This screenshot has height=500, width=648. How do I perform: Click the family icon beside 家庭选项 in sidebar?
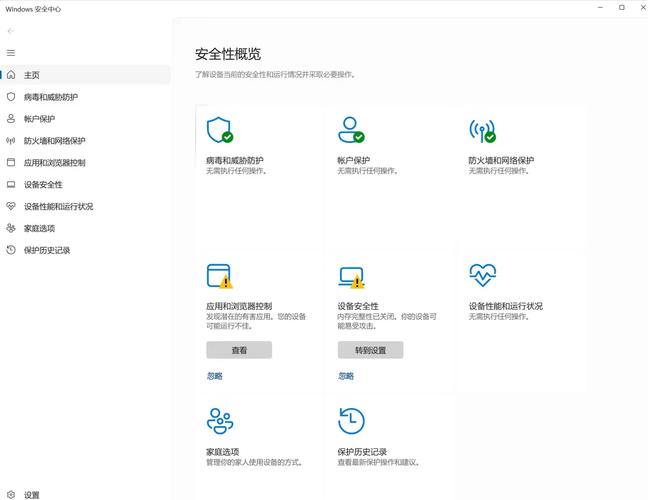click(x=11, y=228)
